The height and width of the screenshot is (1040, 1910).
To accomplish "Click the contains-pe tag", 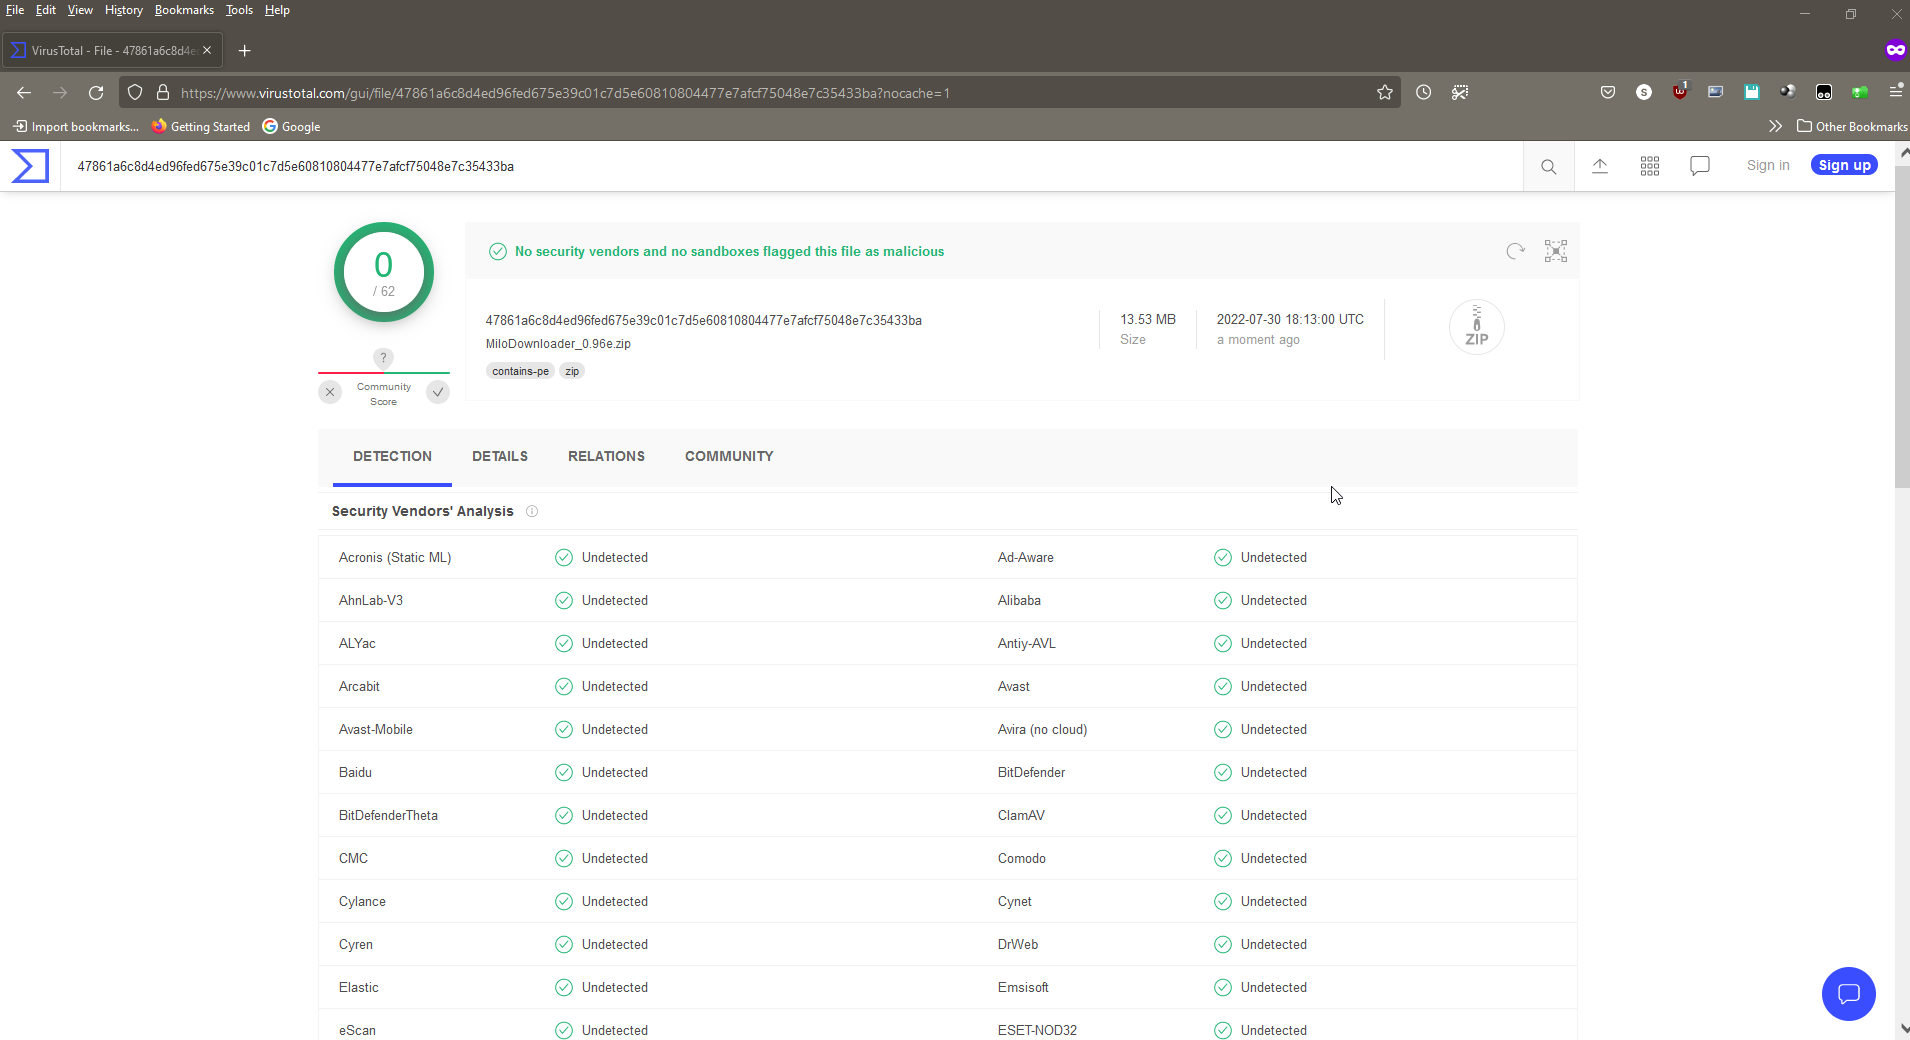I will click(520, 371).
